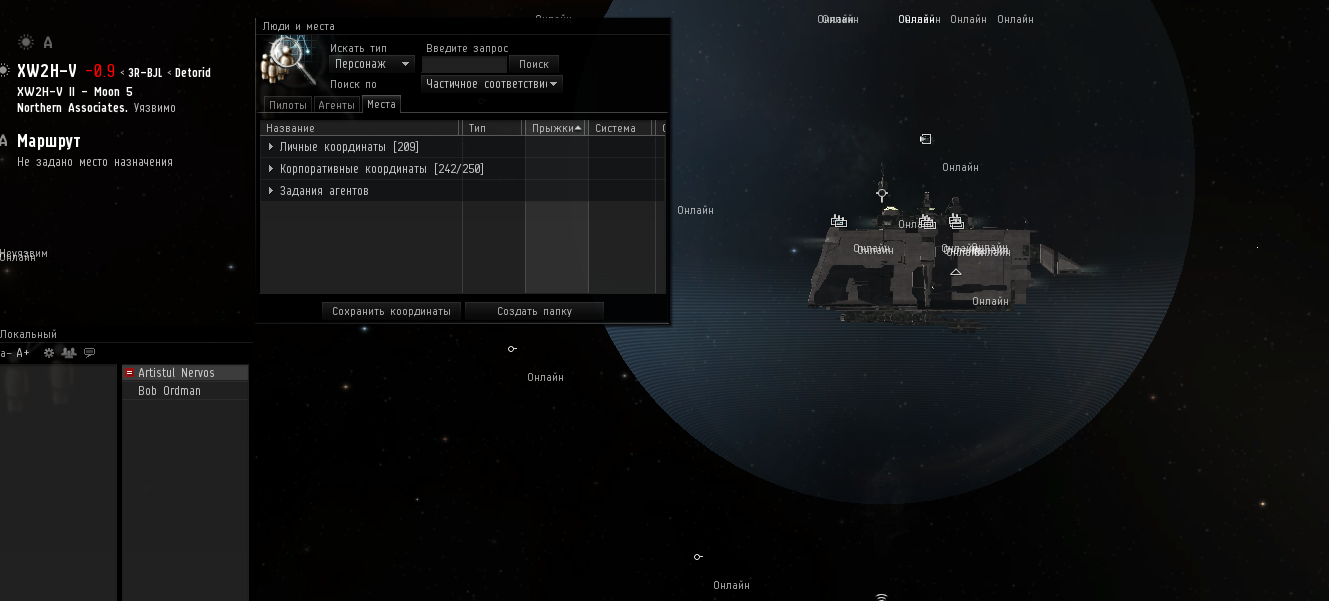
Task: Click the A icon beside Маршрут
Action: click(4, 141)
